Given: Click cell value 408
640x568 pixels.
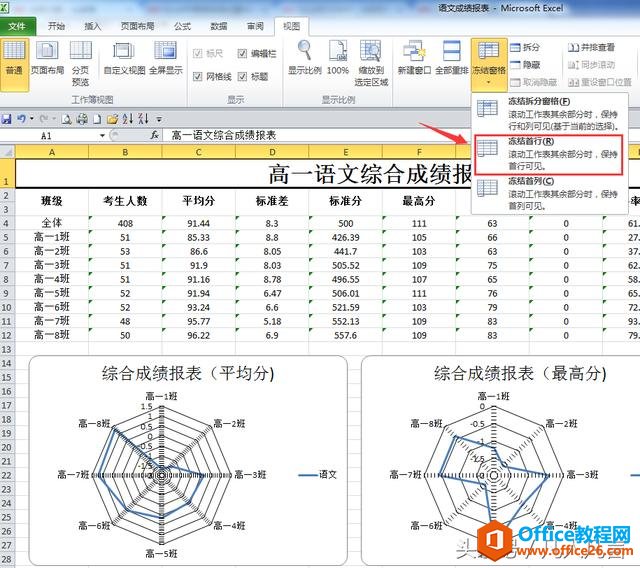Looking at the screenshot, I should tap(125, 224).
